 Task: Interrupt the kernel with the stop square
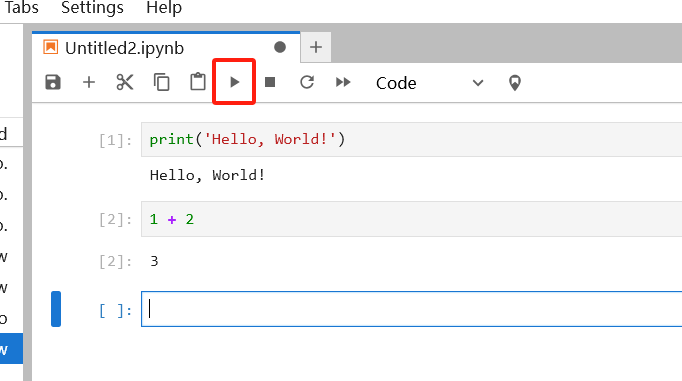pyautogui.click(x=270, y=82)
